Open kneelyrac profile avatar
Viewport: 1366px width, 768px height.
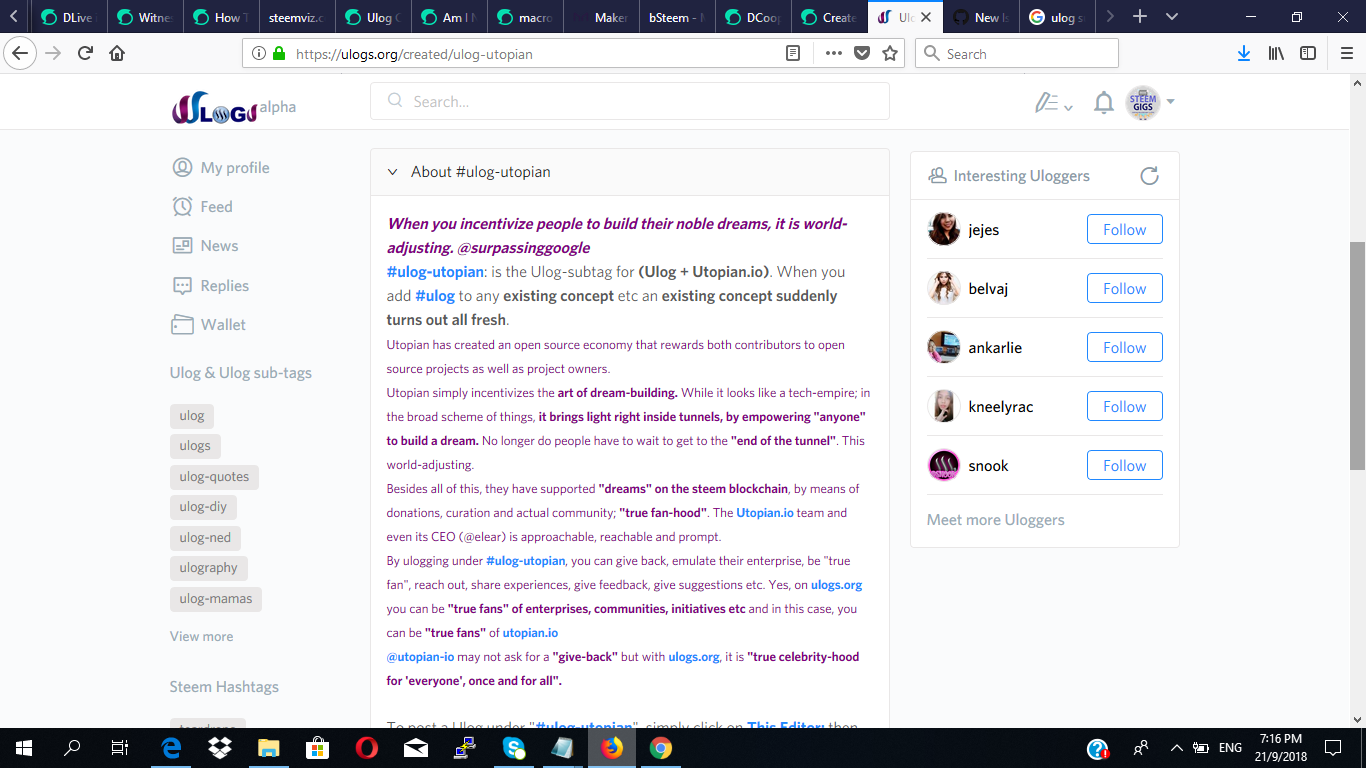point(944,406)
